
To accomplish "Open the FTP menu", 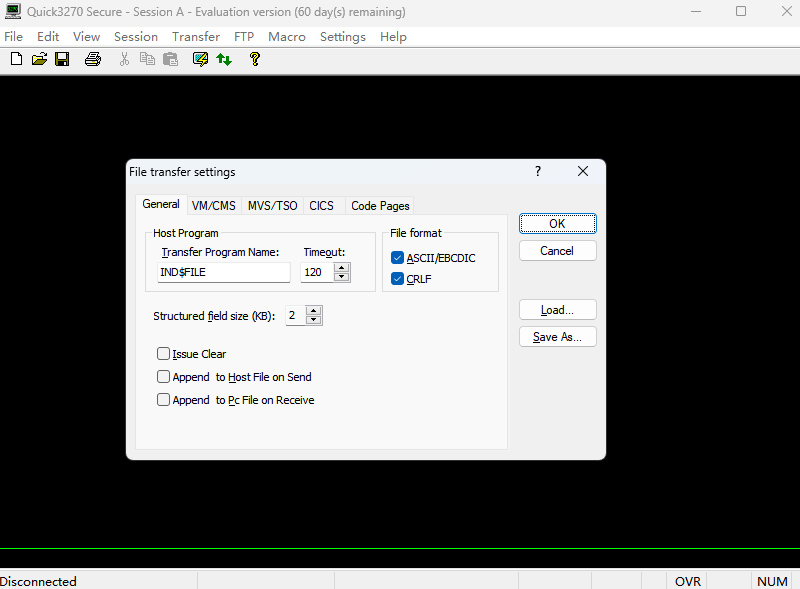I will (x=244, y=37).
